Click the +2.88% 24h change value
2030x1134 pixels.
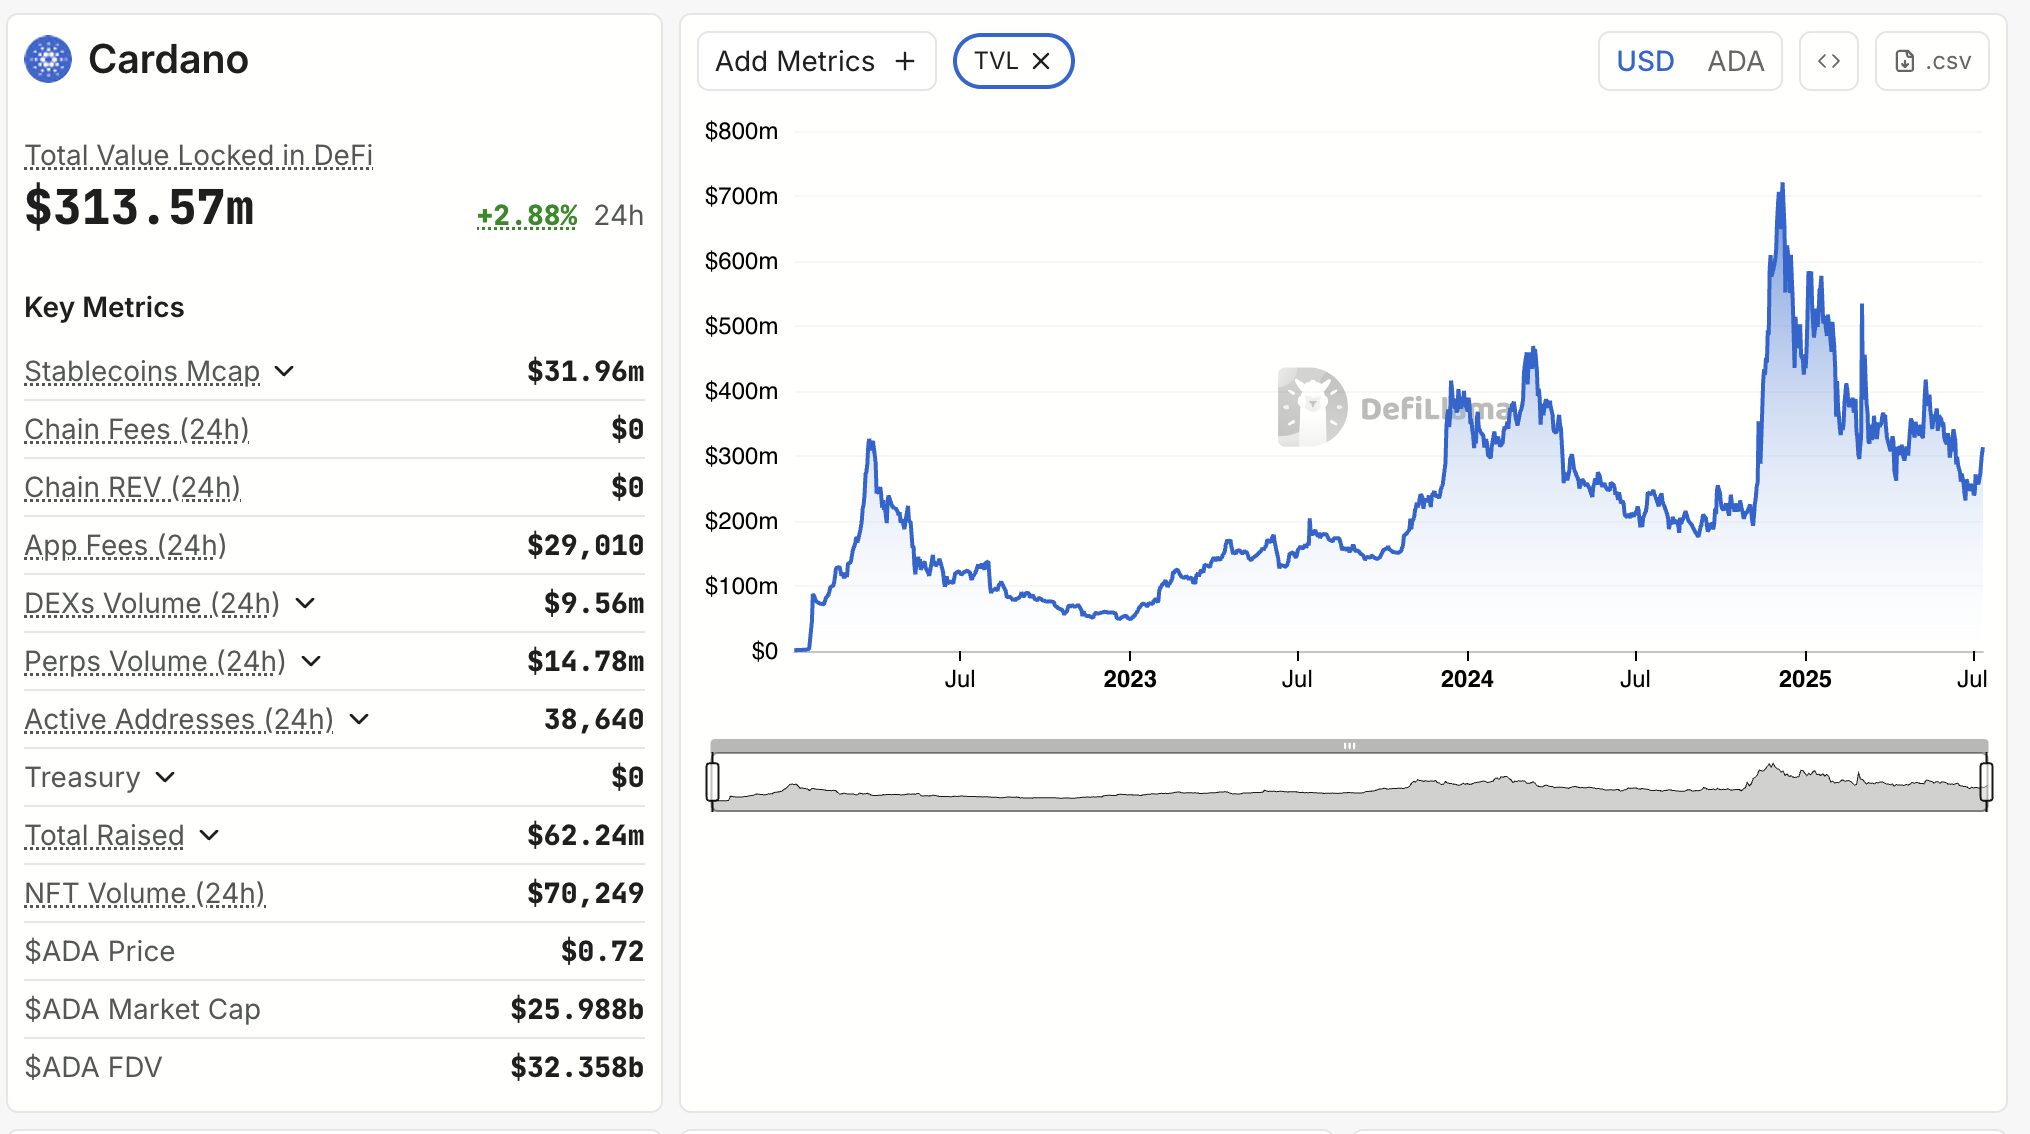tap(527, 215)
